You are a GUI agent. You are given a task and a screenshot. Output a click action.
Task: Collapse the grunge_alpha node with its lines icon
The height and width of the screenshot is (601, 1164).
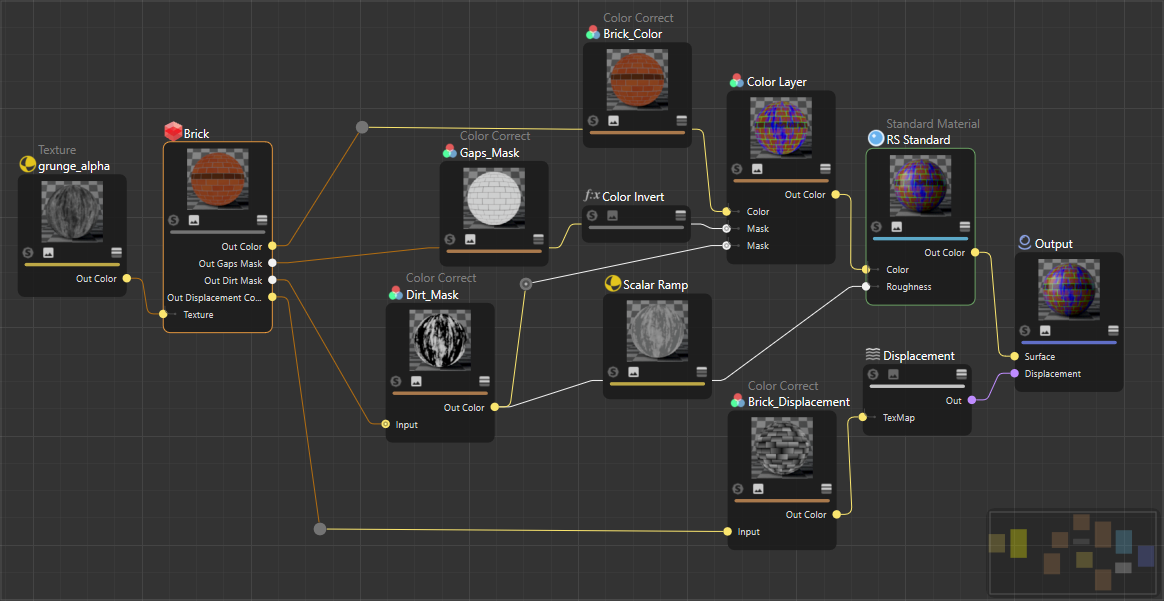tap(116, 253)
